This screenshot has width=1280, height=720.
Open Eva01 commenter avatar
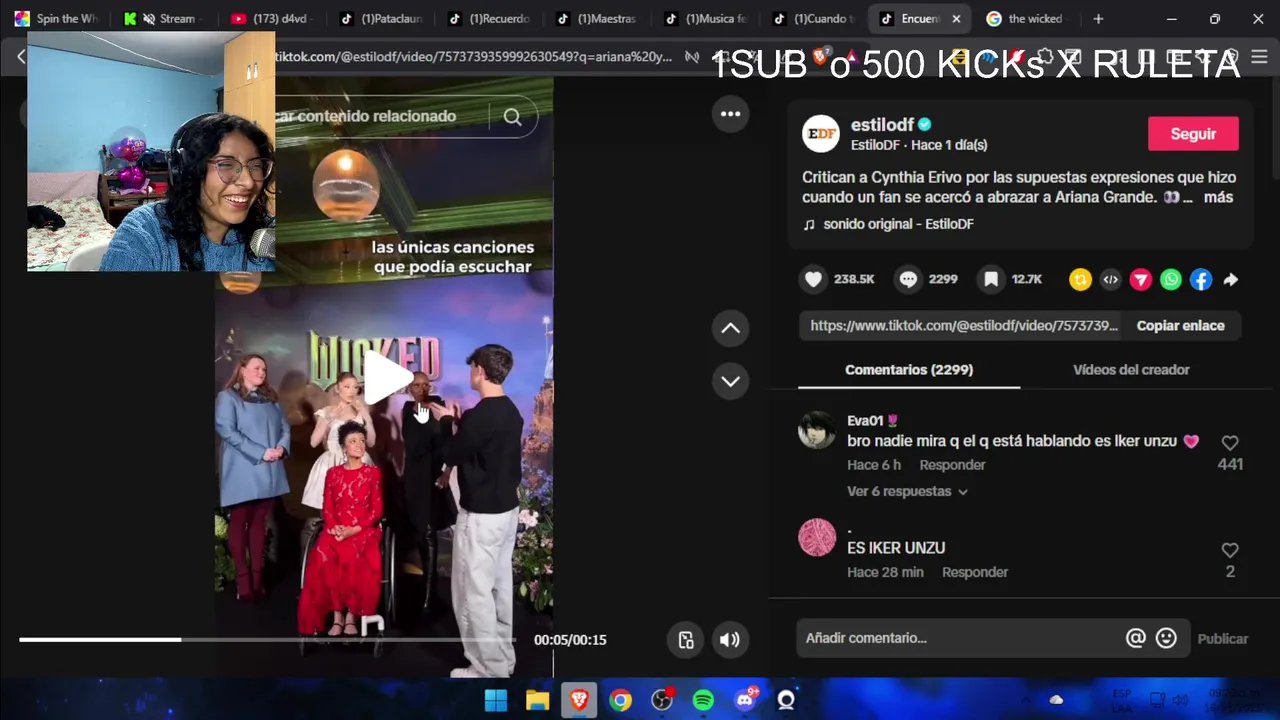point(817,430)
